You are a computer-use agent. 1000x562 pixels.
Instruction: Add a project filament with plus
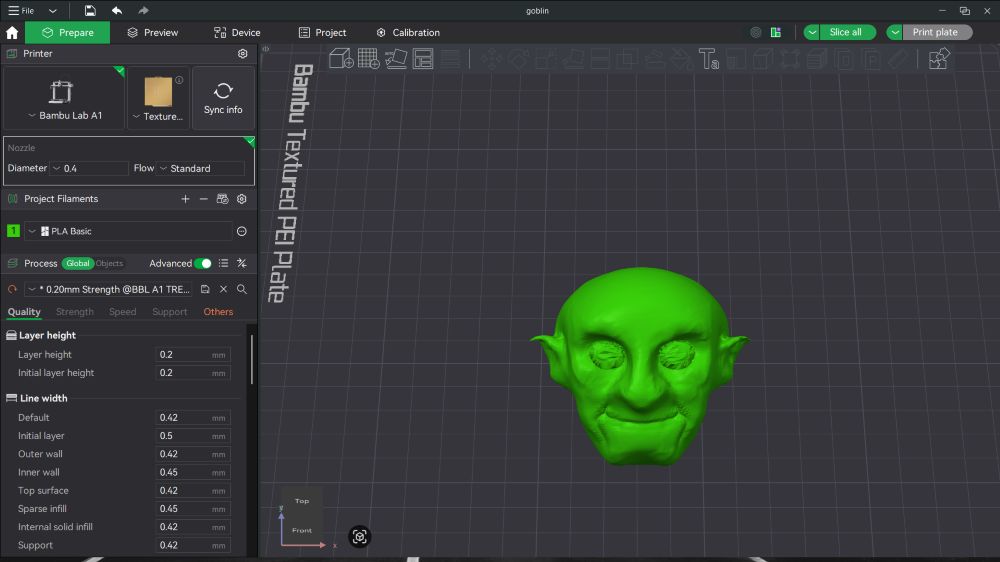(x=185, y=199)
